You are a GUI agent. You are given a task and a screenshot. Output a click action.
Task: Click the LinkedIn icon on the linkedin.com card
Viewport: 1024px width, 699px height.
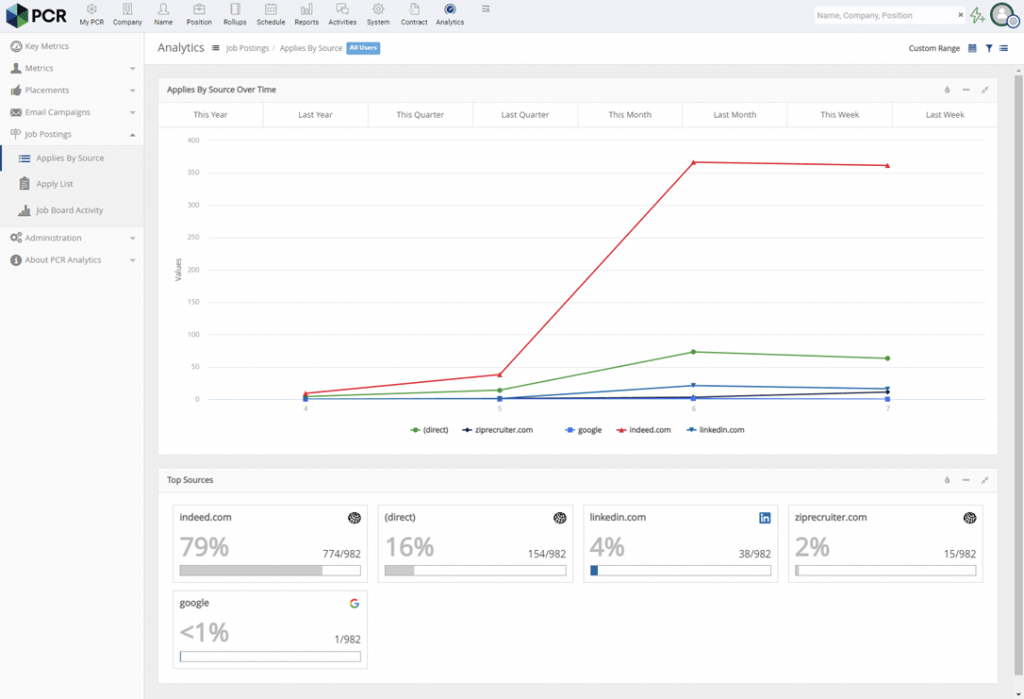764,517
